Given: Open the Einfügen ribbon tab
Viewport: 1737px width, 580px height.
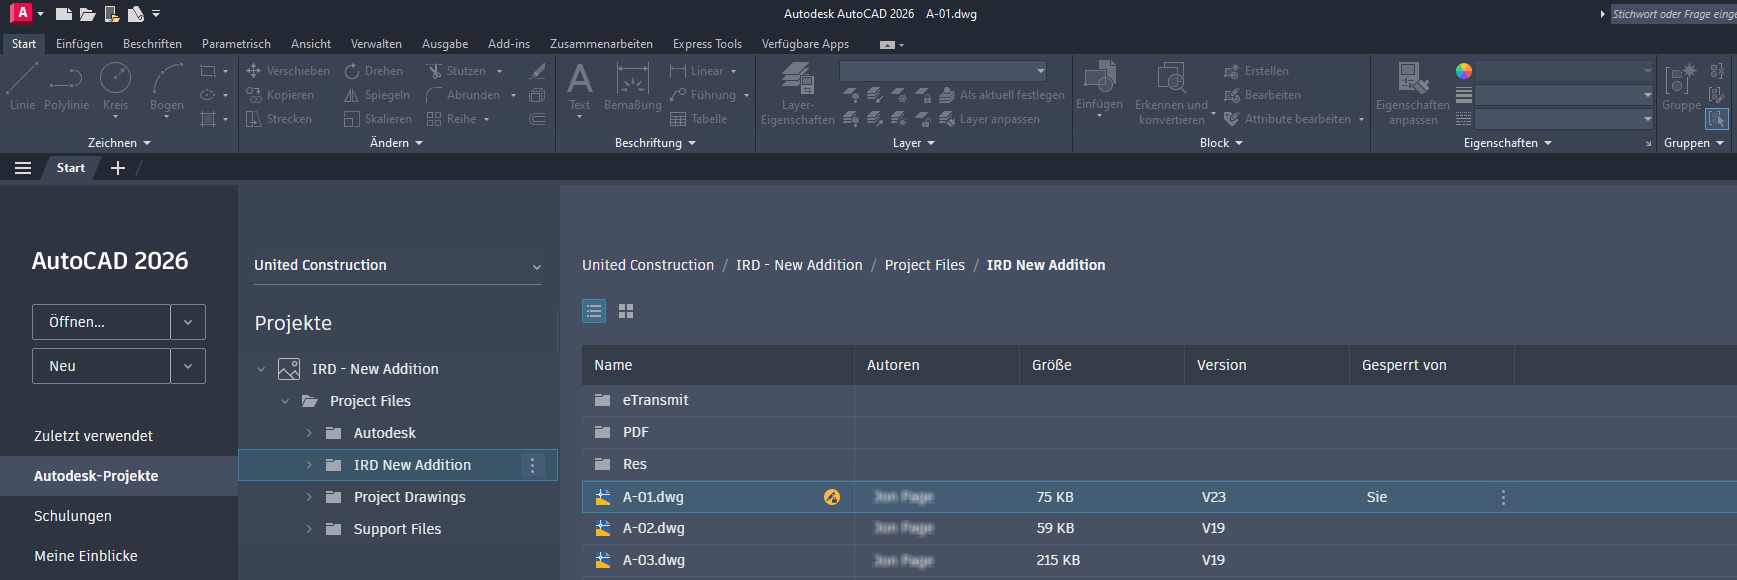Looking at the screenshot, I should (79, 44).
